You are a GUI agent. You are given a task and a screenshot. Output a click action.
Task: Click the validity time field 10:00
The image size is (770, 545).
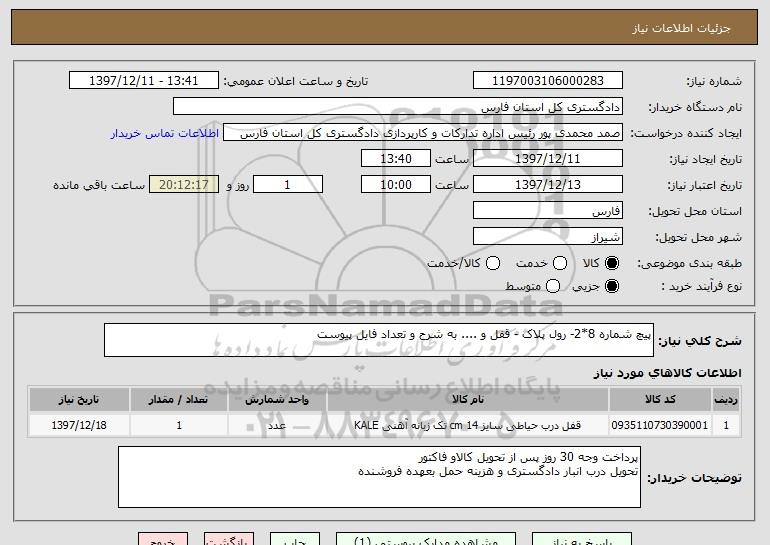[x=396, y=185]
